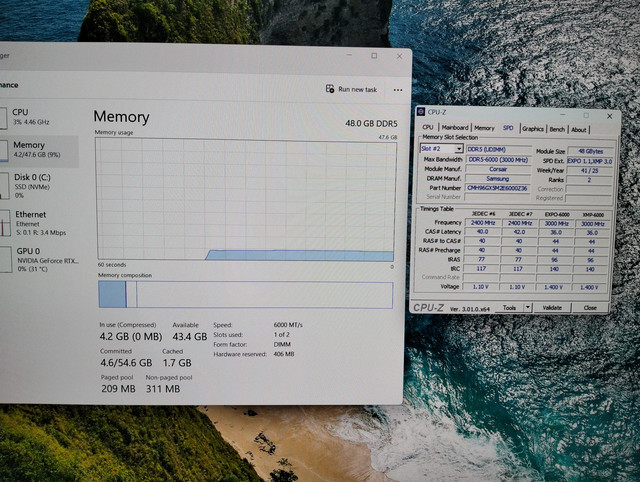Click the 48 GBytes module size value
Viewport: 640px width, 482px height.
point(591,151)
